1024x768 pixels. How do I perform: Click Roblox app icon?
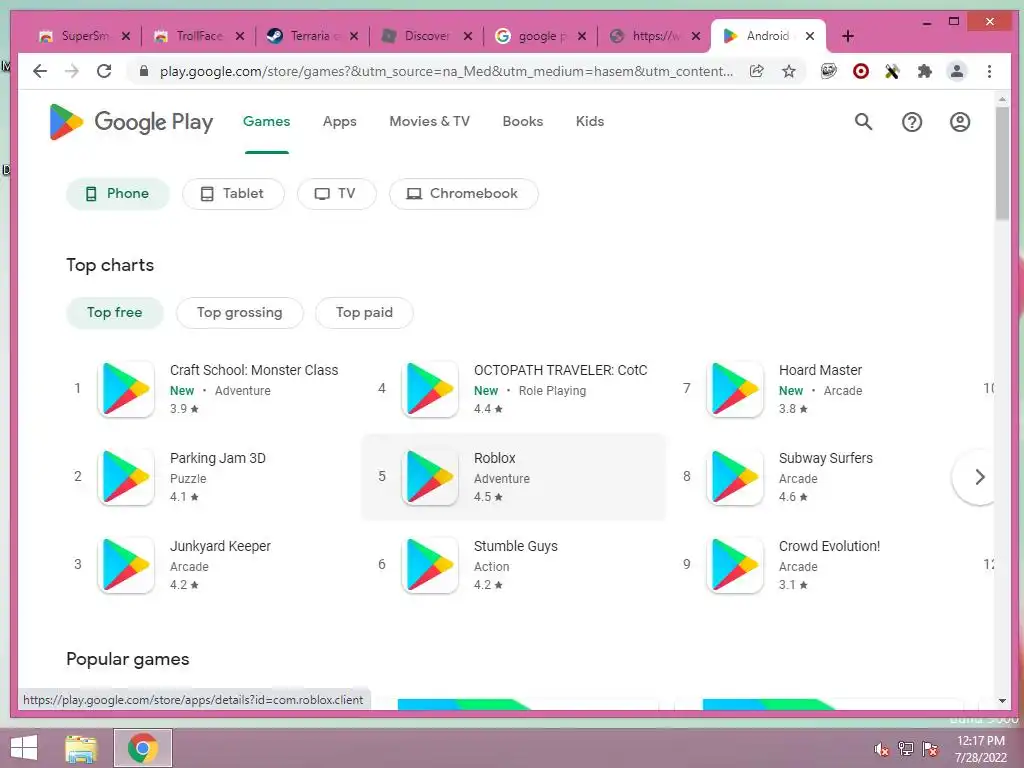pos(430,477)
